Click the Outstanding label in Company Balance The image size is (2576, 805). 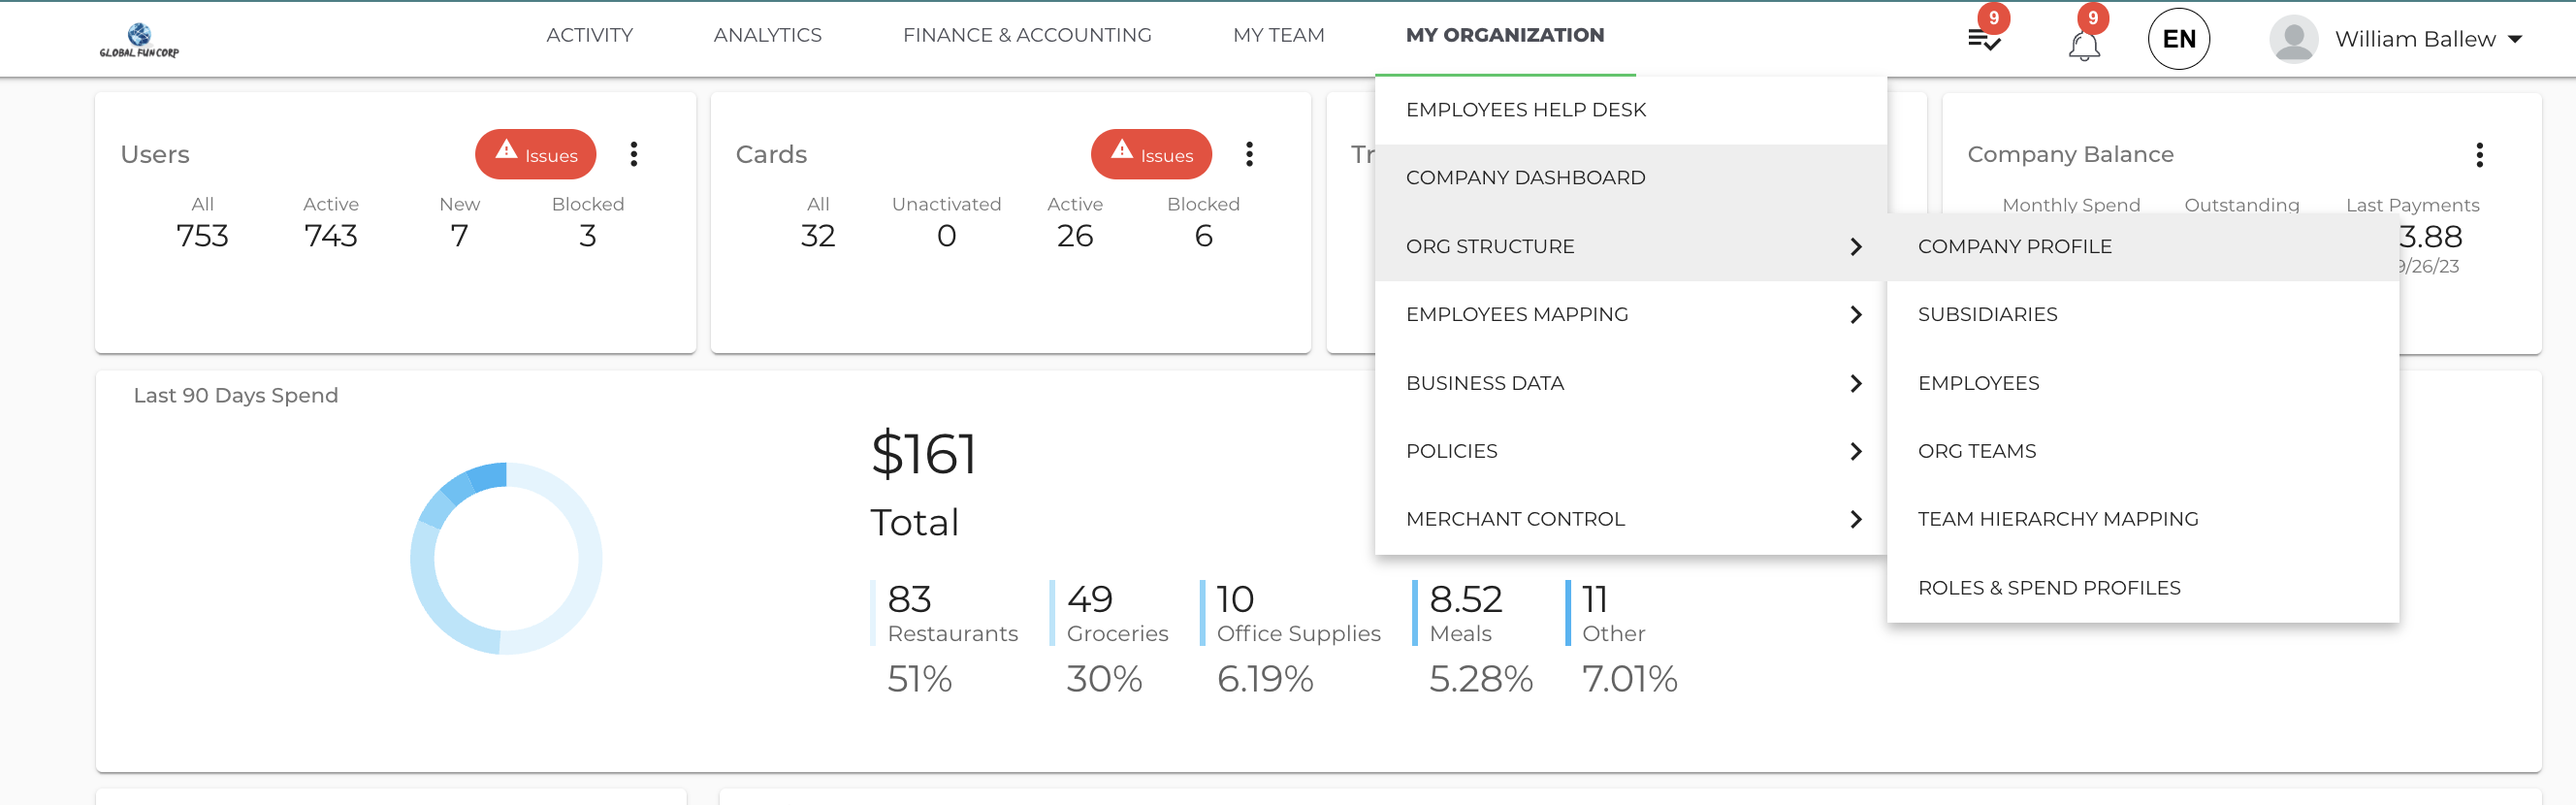pyautogui.click(x=2242, y=205)
